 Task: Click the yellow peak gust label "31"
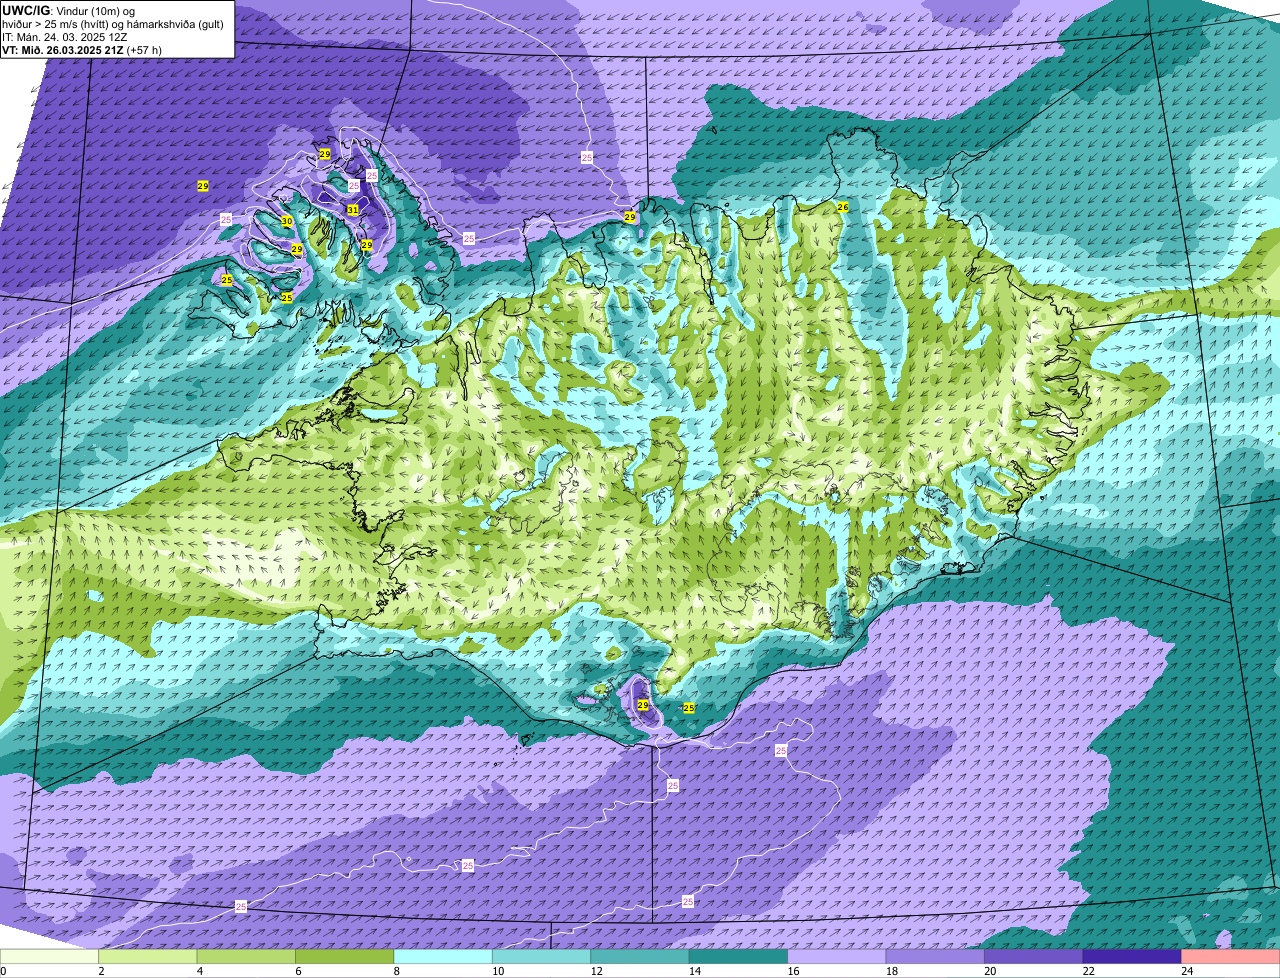tap(352, 210)
